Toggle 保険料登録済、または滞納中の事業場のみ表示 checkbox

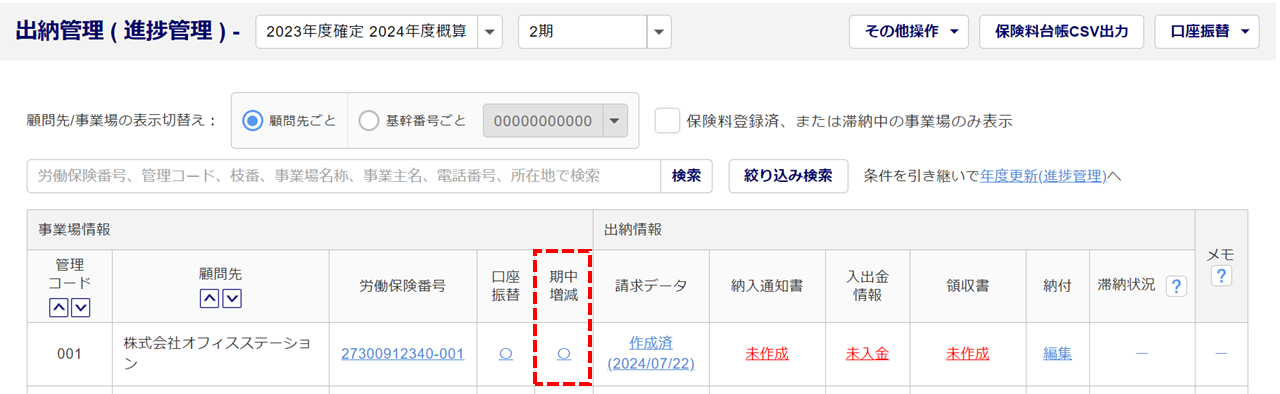(x=667, y=120)
